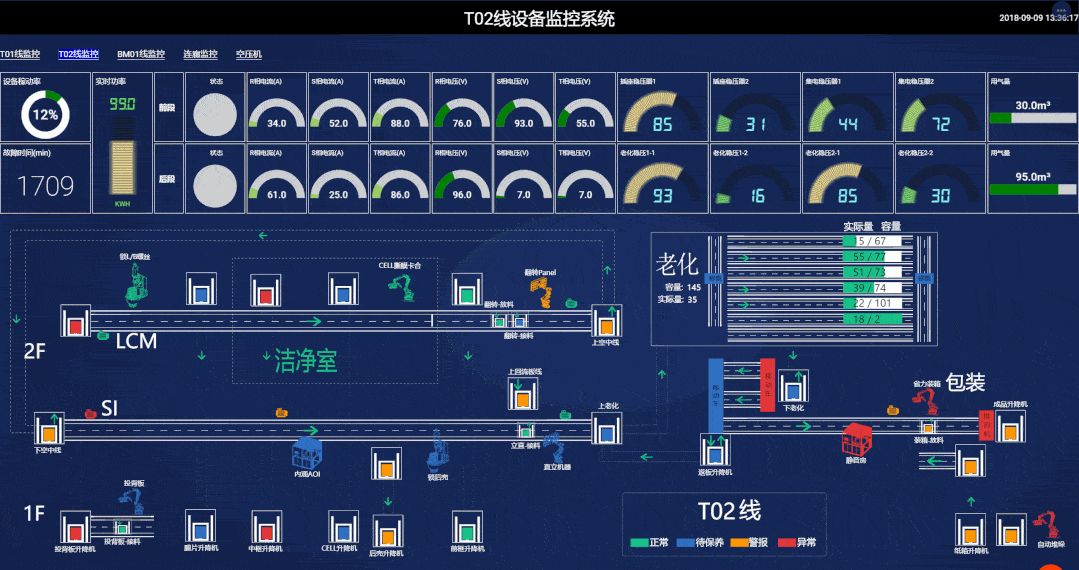Click the green CELL robot arm icon
Image resolution: width=1079 pixels, height=570 pixels.
pyautogui.click(x=405, y=287)
